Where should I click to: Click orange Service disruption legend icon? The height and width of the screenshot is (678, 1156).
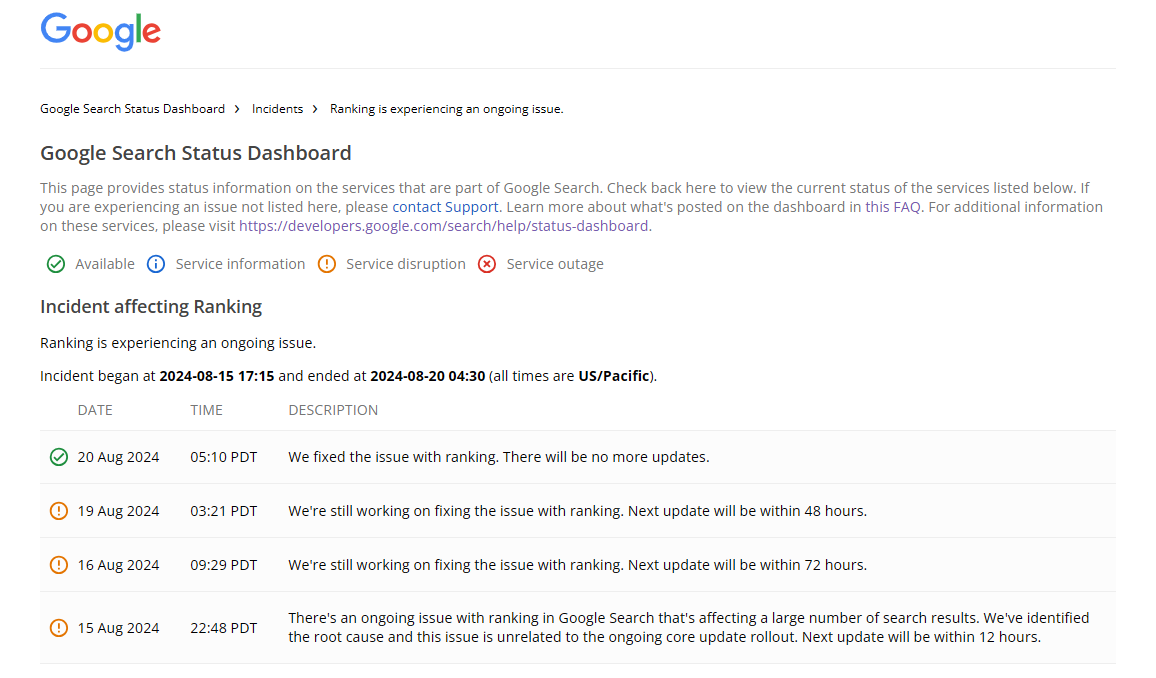pyautogui.click(x=327, y=265)
